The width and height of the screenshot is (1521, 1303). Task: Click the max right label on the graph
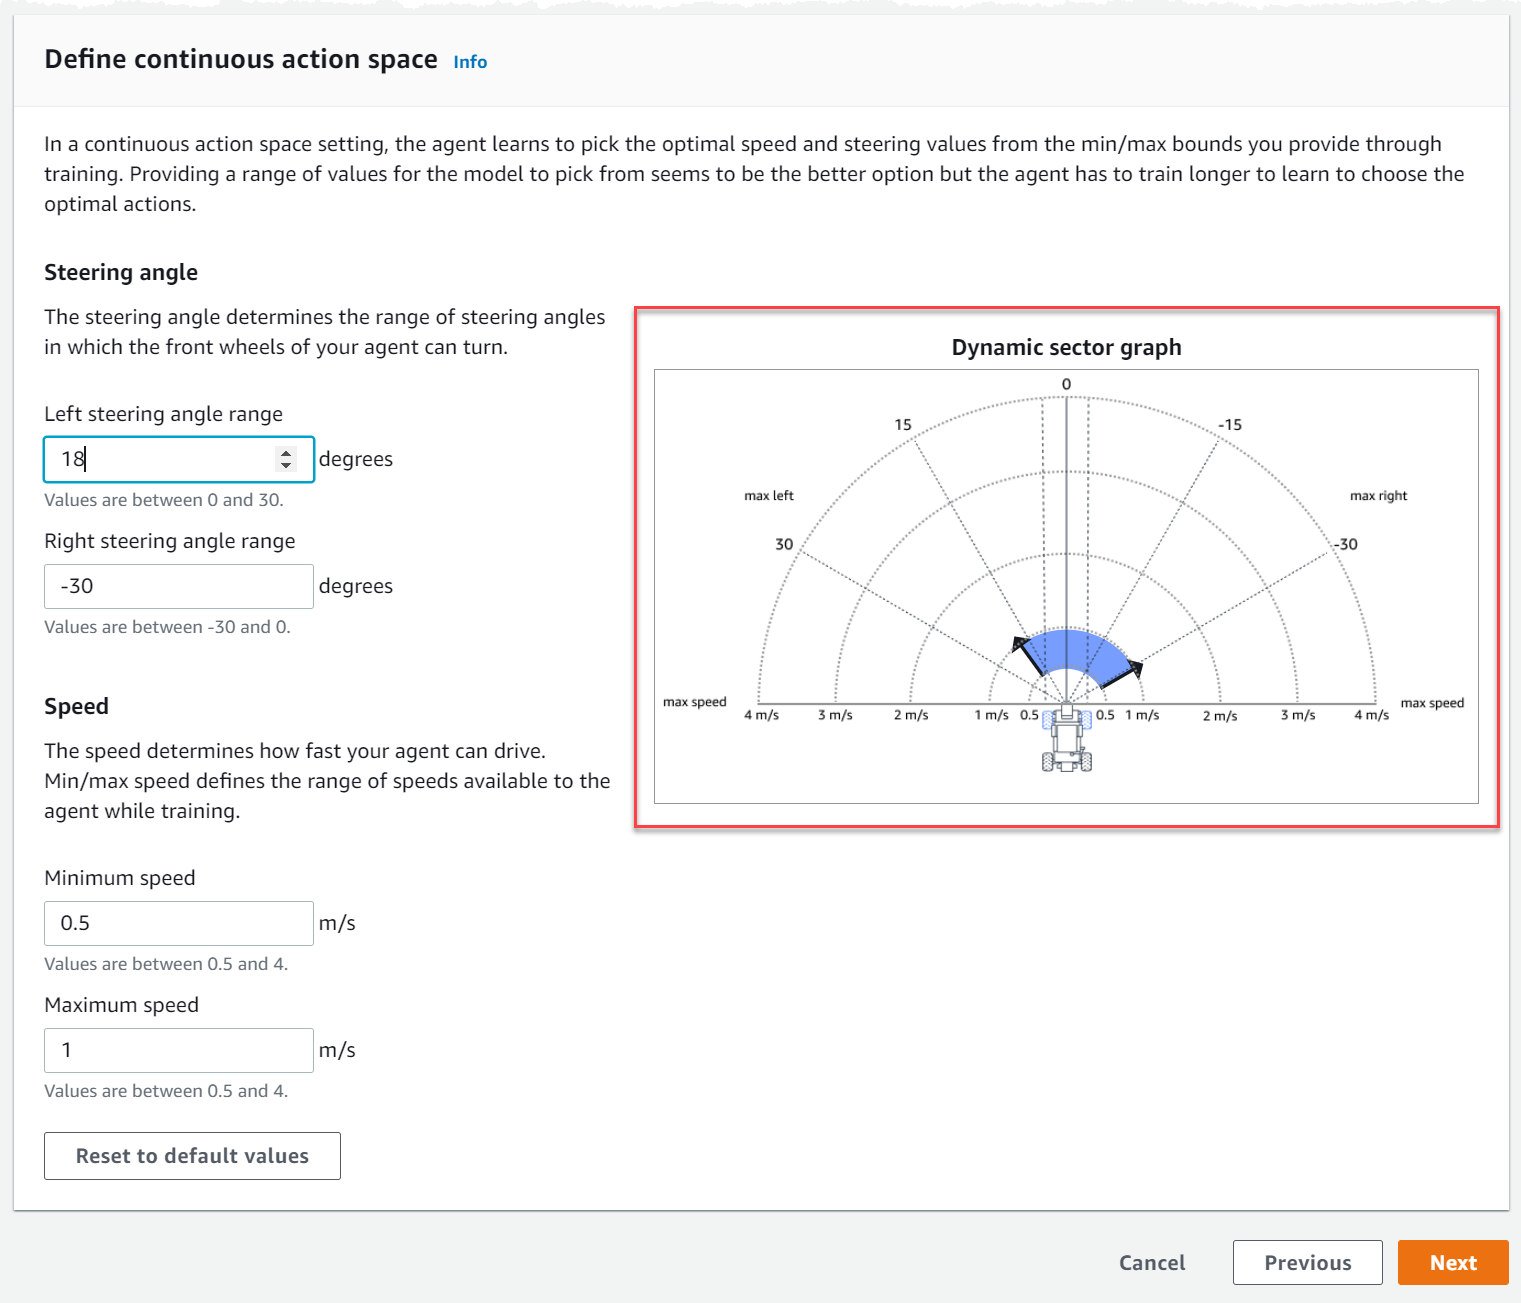pos(1379,494)
